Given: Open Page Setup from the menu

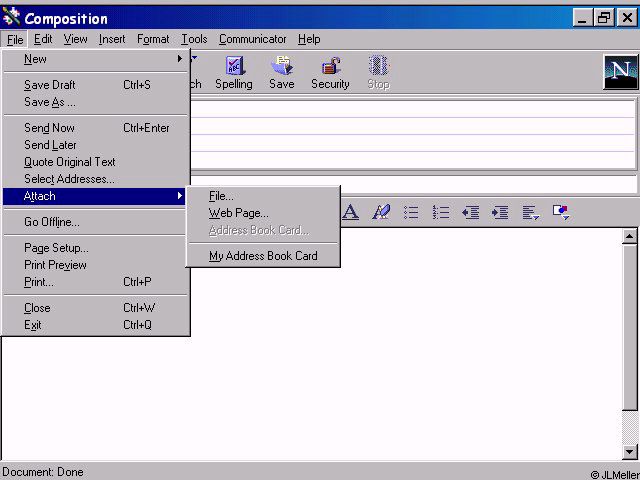Looking at the screenshot, I should 95,248.
